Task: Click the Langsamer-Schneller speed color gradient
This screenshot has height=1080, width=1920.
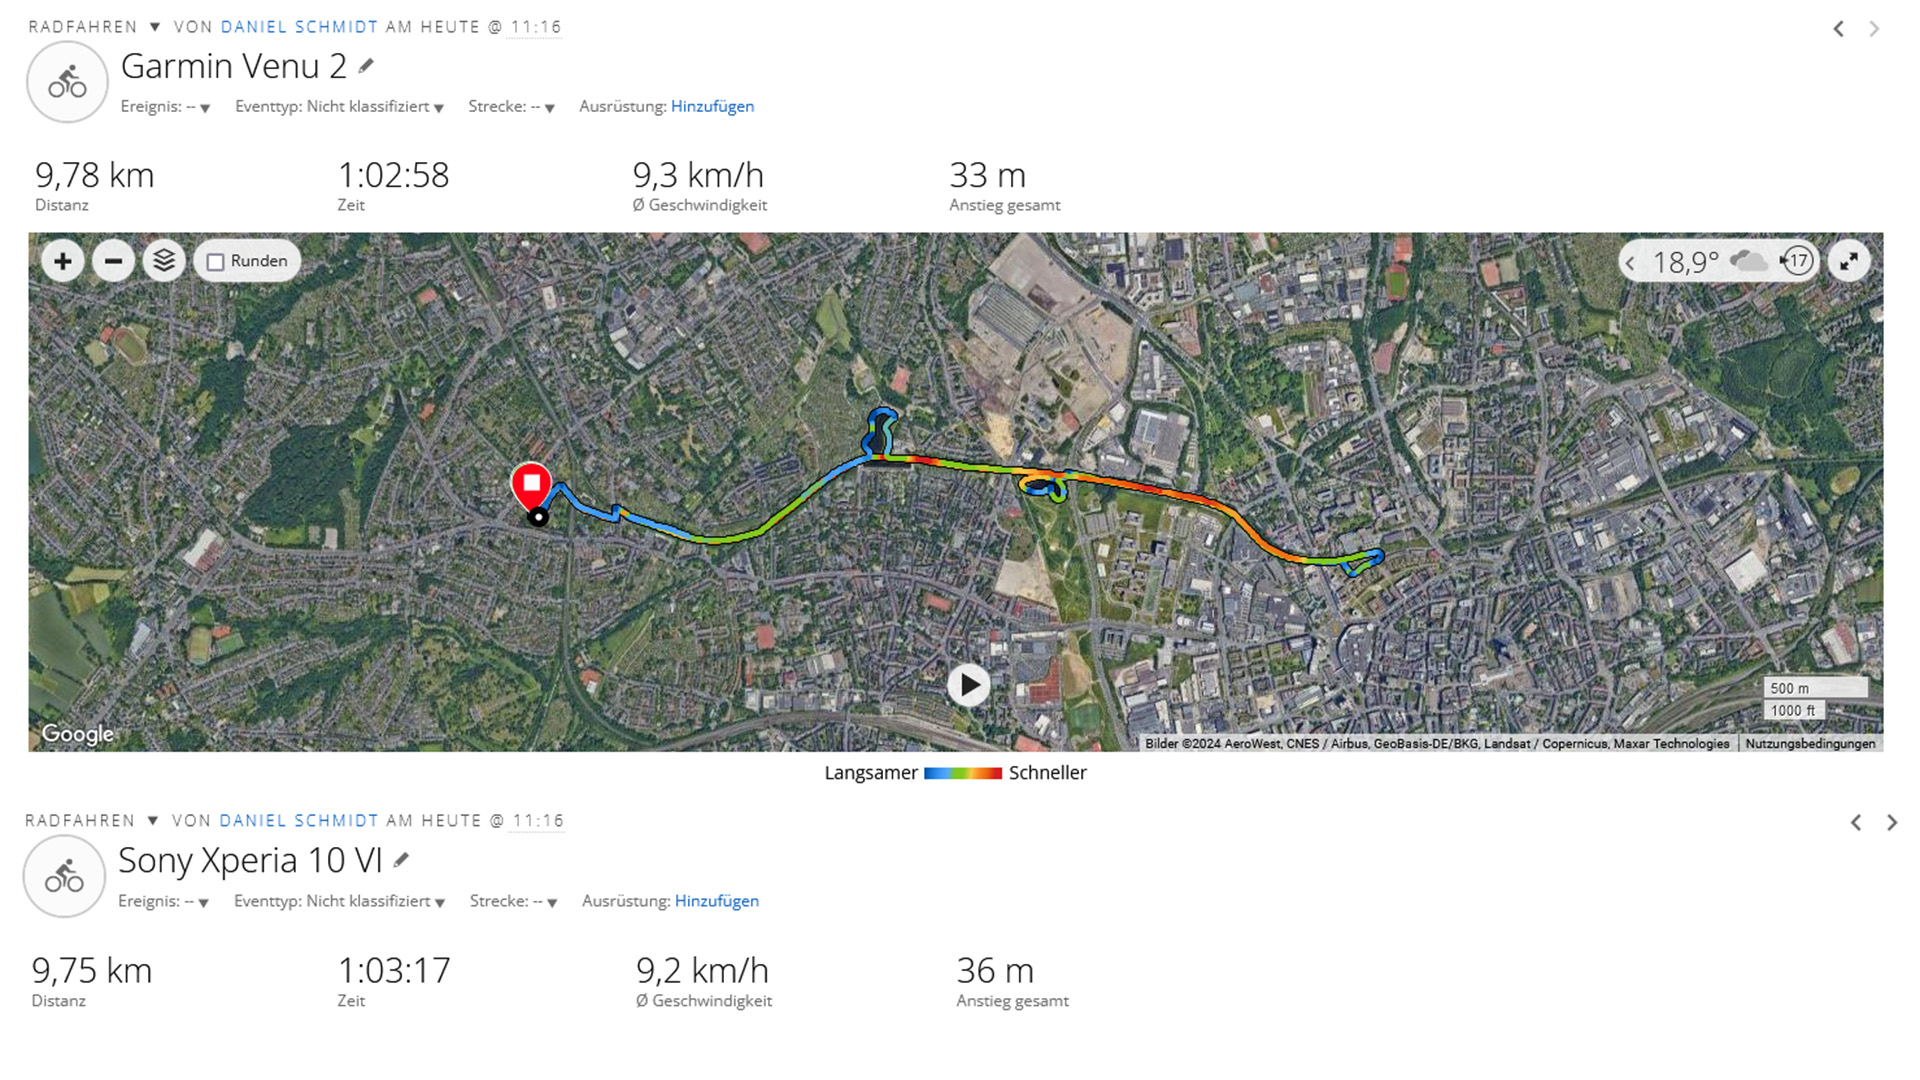Action: click(x=962, y=773)
